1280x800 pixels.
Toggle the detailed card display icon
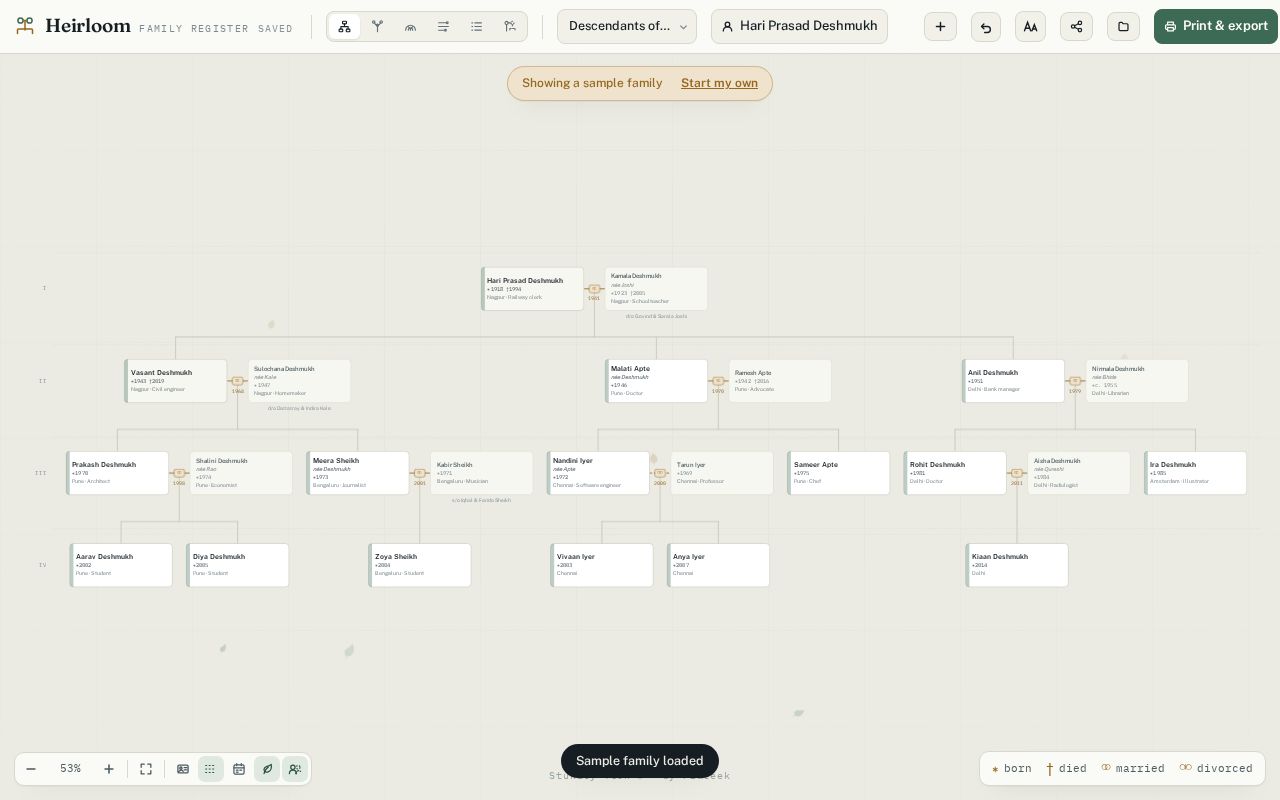point(183,769)
